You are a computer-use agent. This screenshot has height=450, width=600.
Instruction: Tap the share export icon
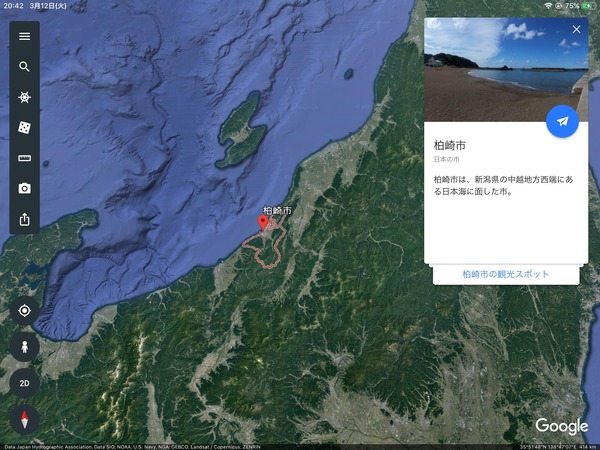(x=24, y=219)
